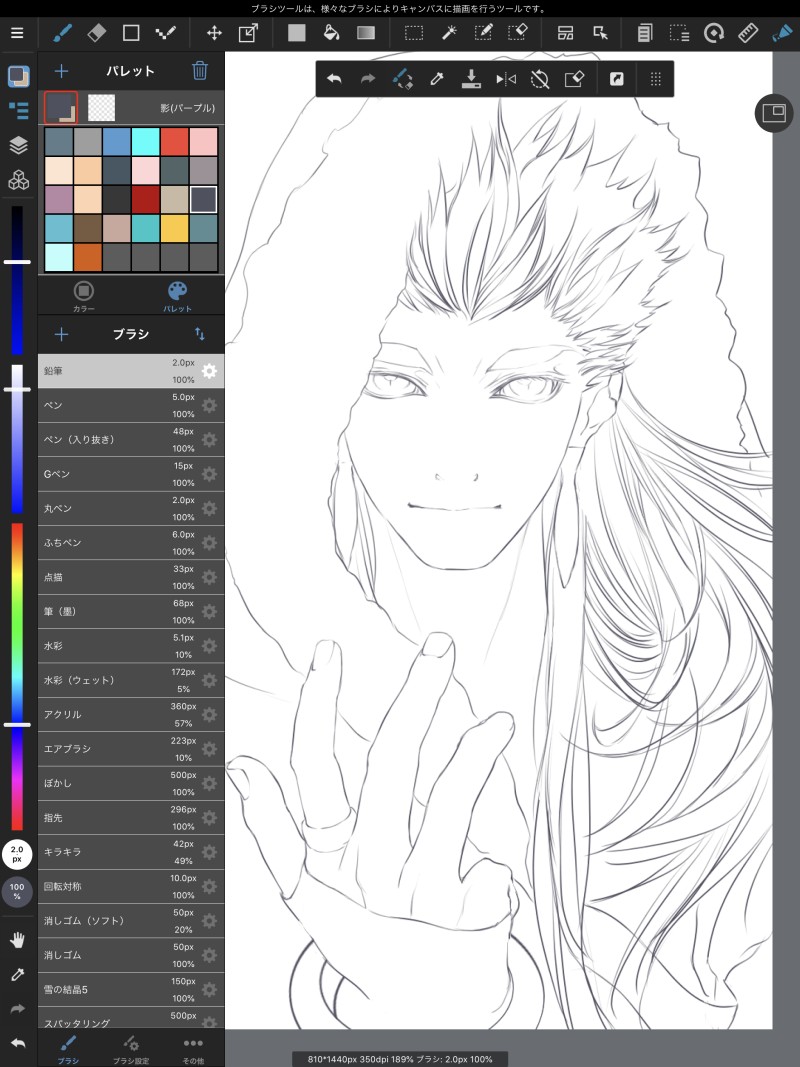800x1067 pixels.
Task: Redo using floating toolbar arrow
Action: tap(368, 79)
